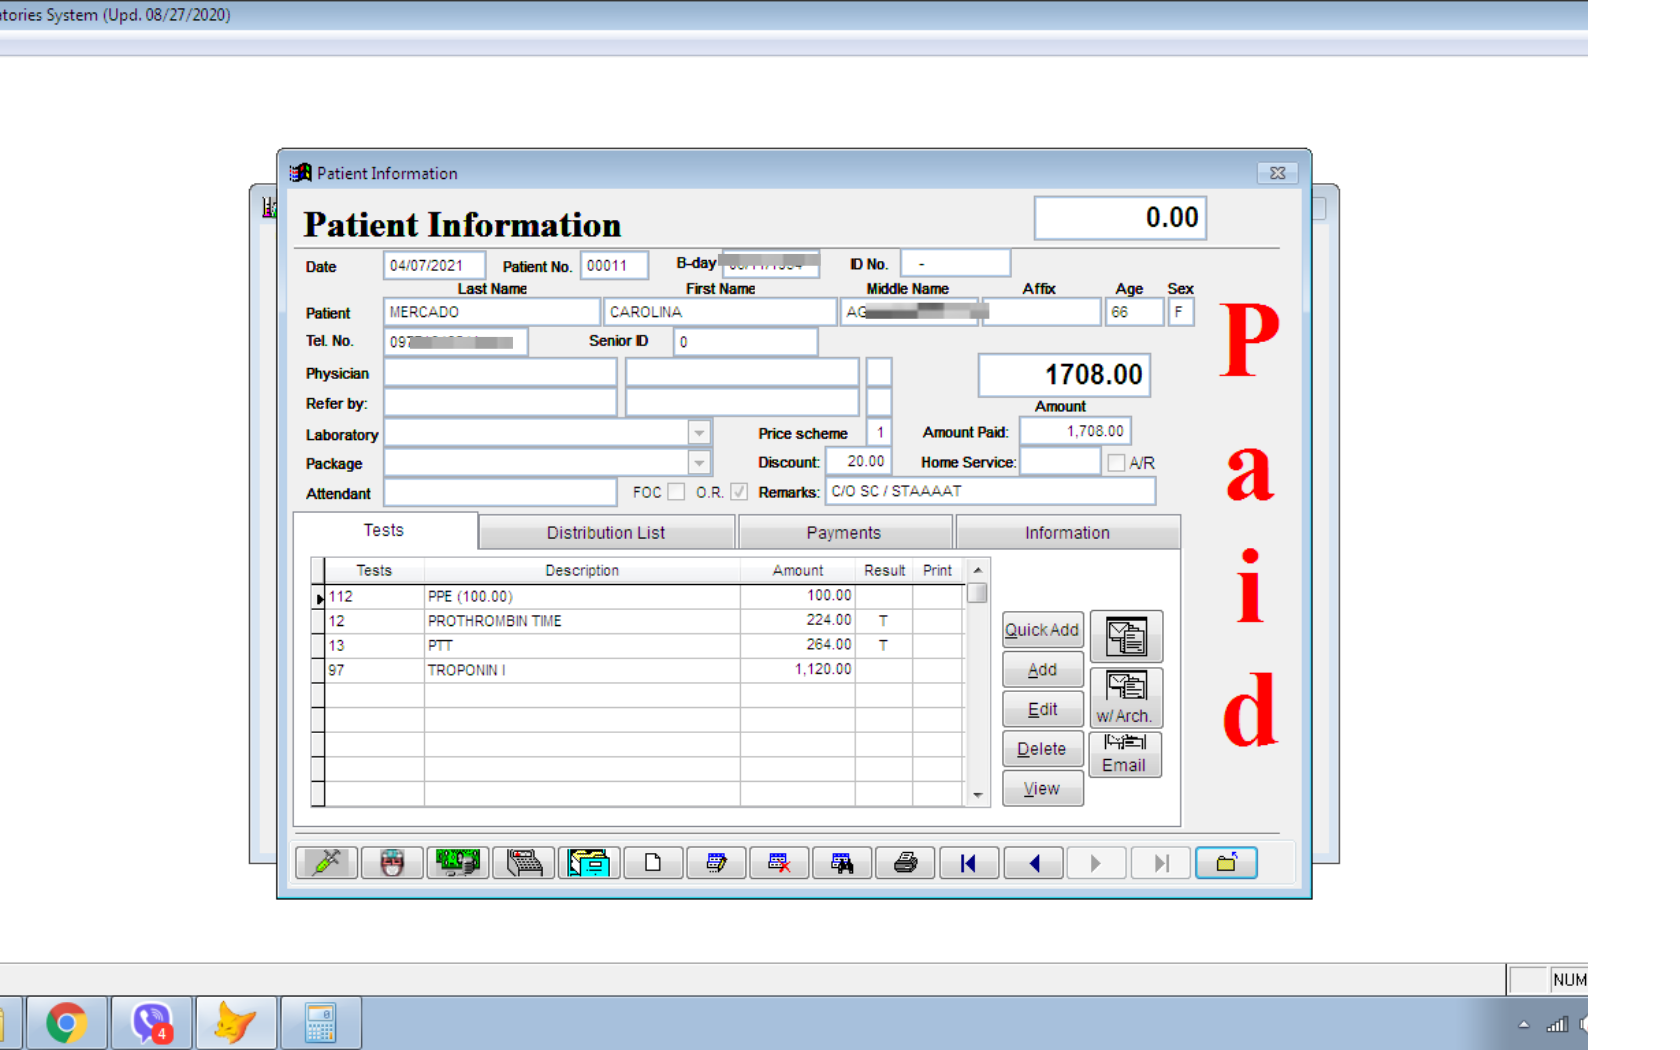Click the masked face icon in toolbar

[392, 863]
